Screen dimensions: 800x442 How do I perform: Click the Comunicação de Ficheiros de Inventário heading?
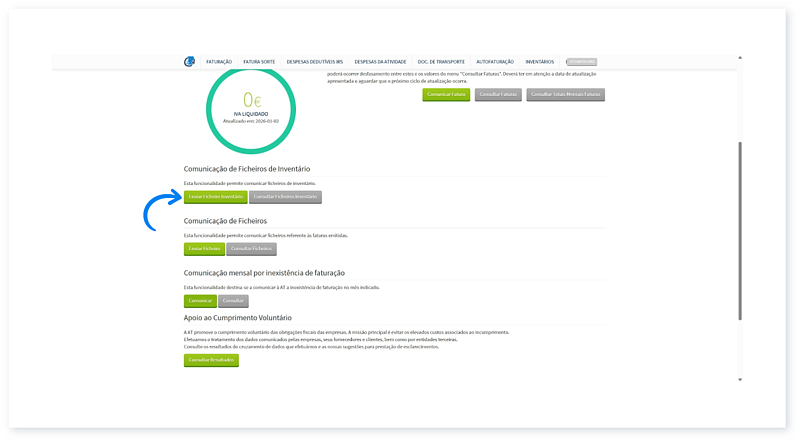[247, 169]
